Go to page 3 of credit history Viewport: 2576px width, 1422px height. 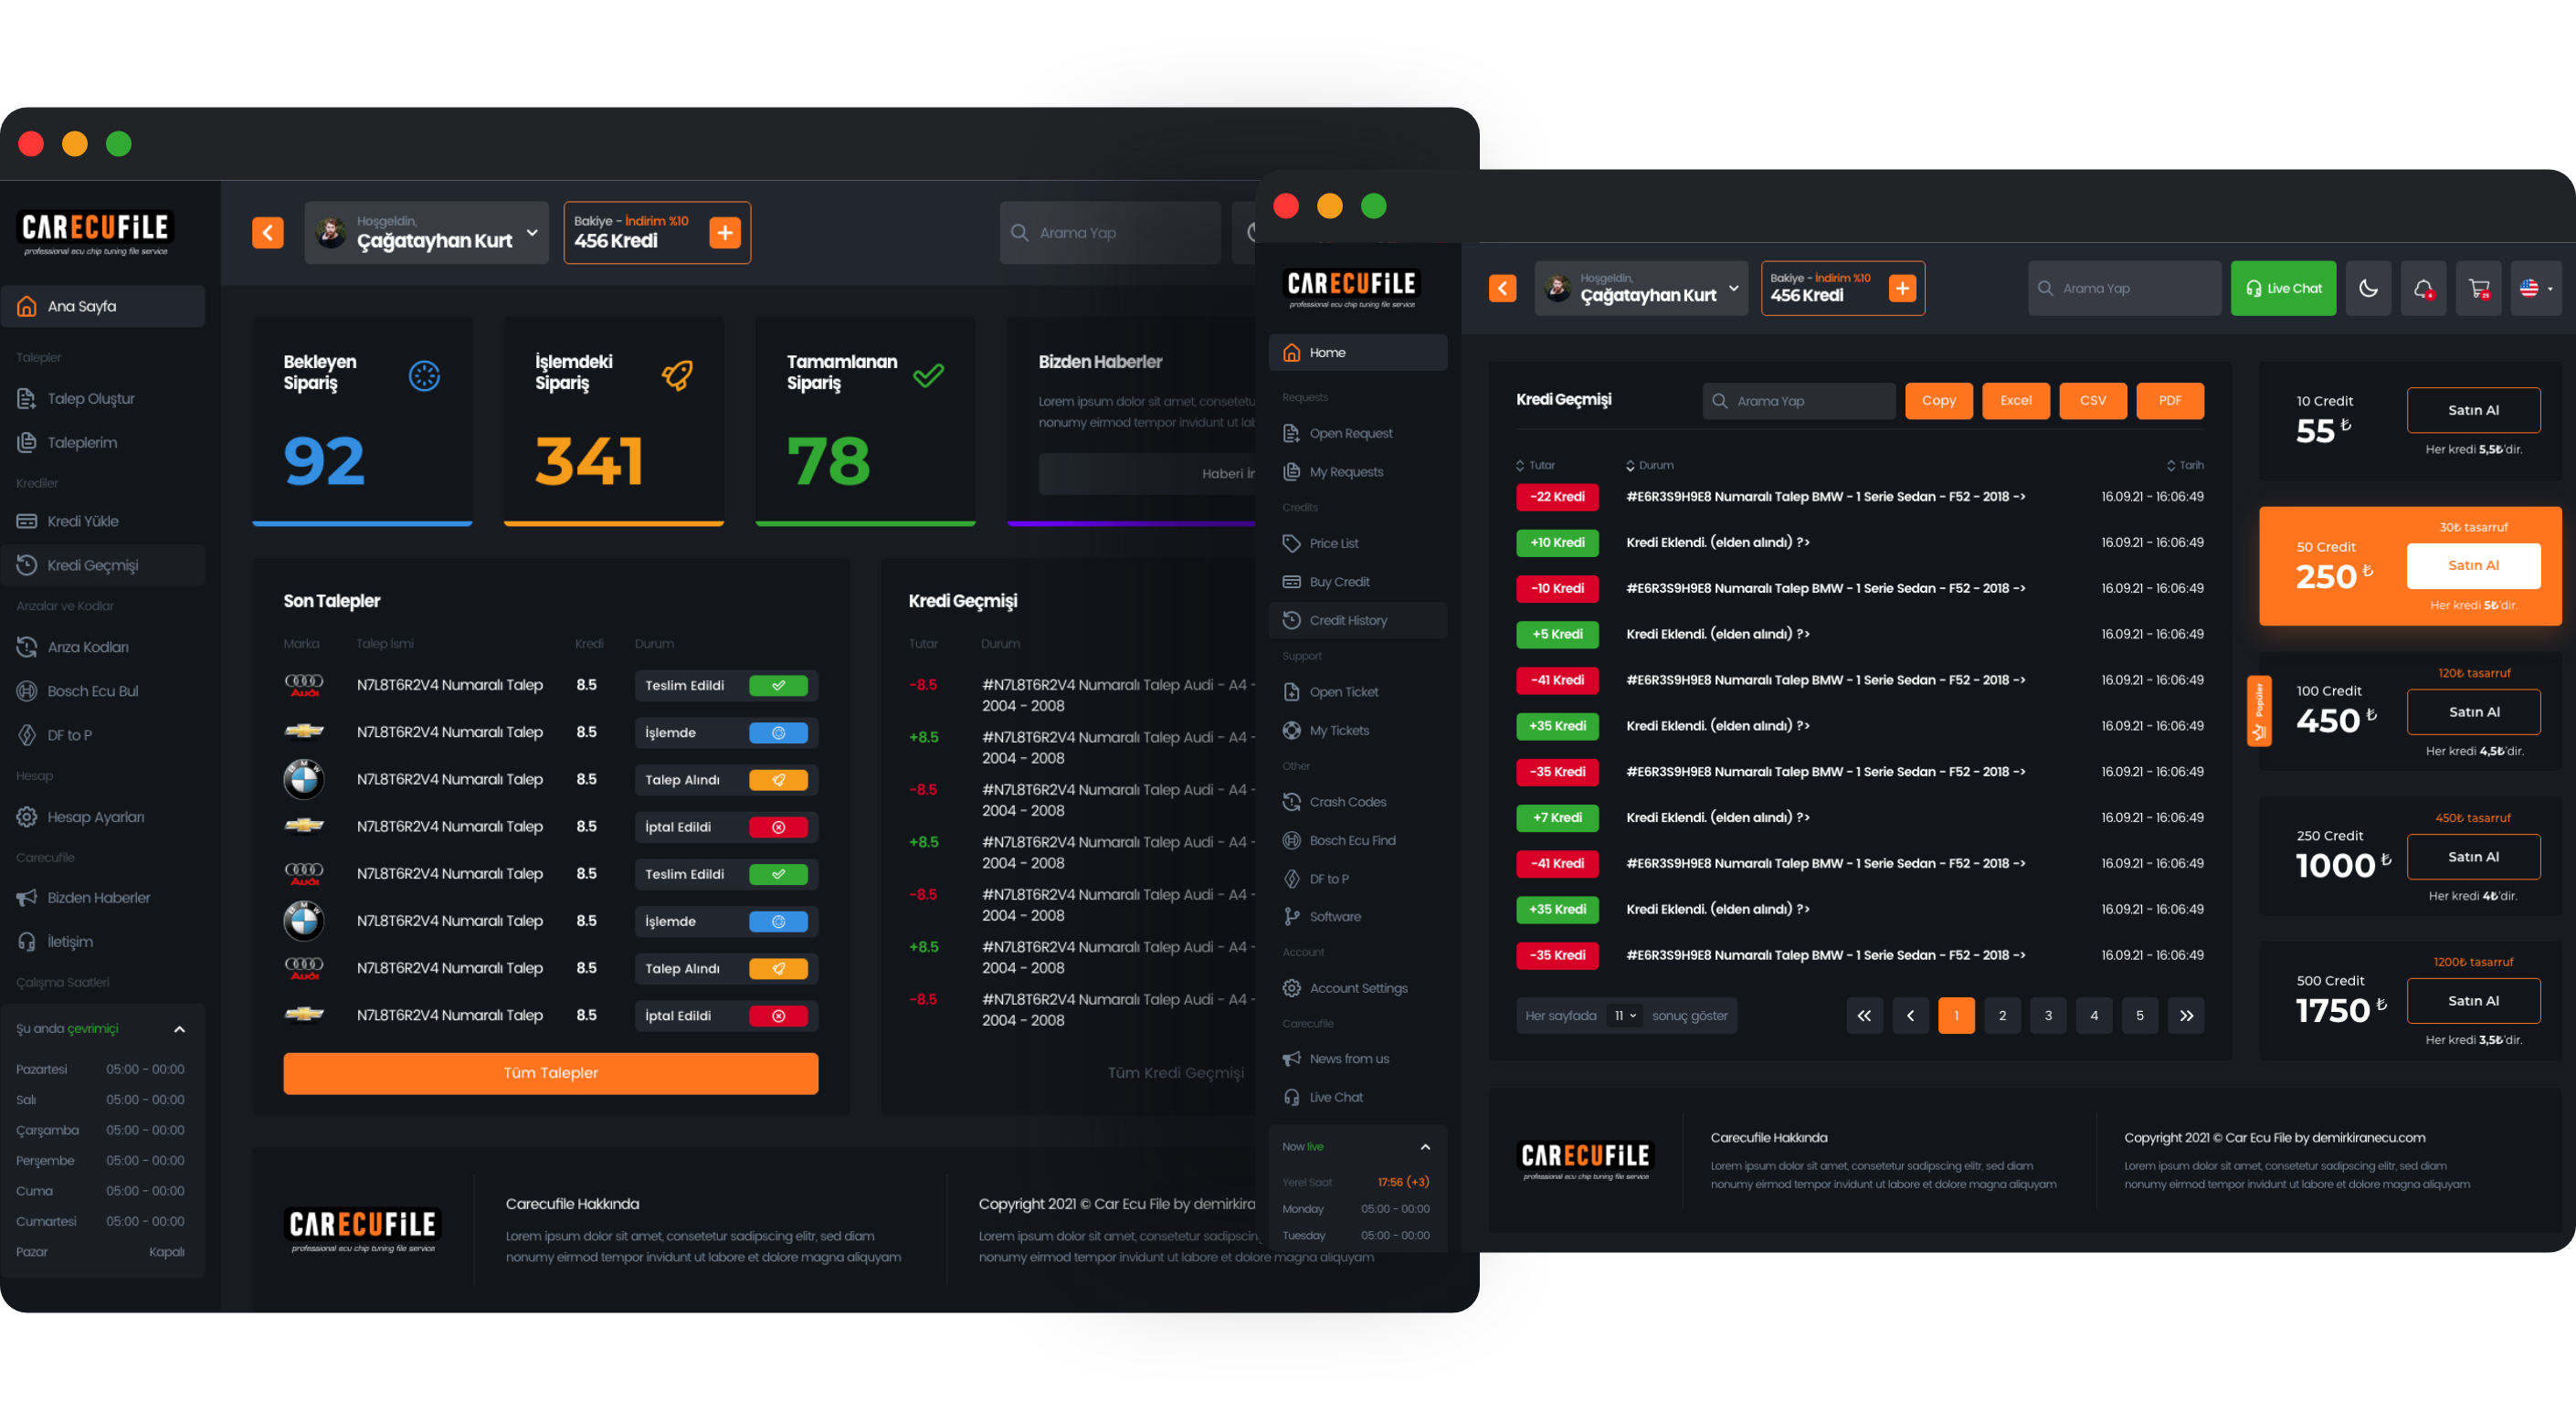[x=2047, y=1015]
